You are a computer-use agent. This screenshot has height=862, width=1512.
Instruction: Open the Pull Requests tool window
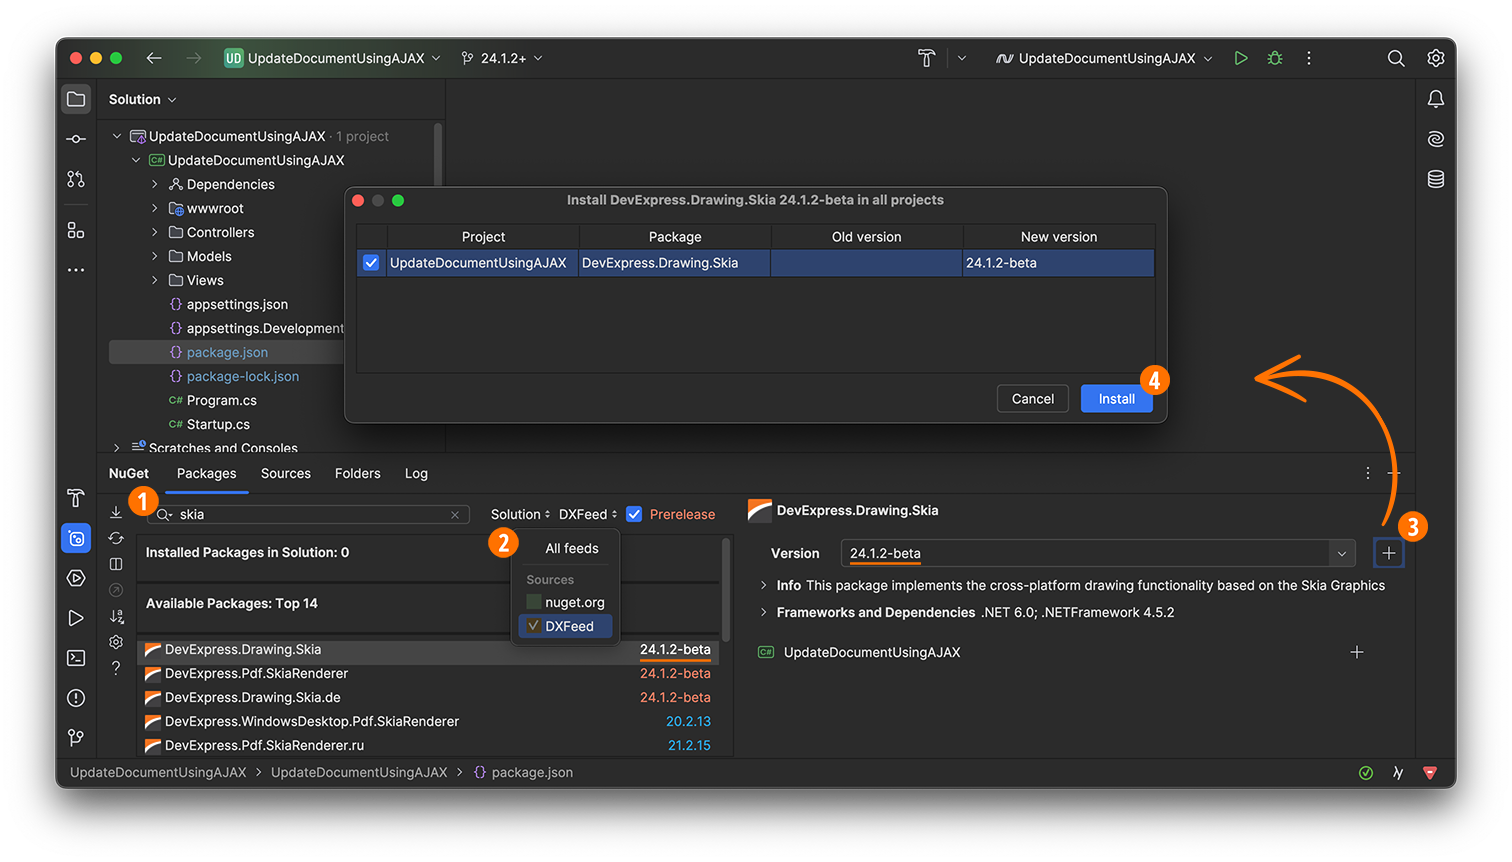(76, 179)
